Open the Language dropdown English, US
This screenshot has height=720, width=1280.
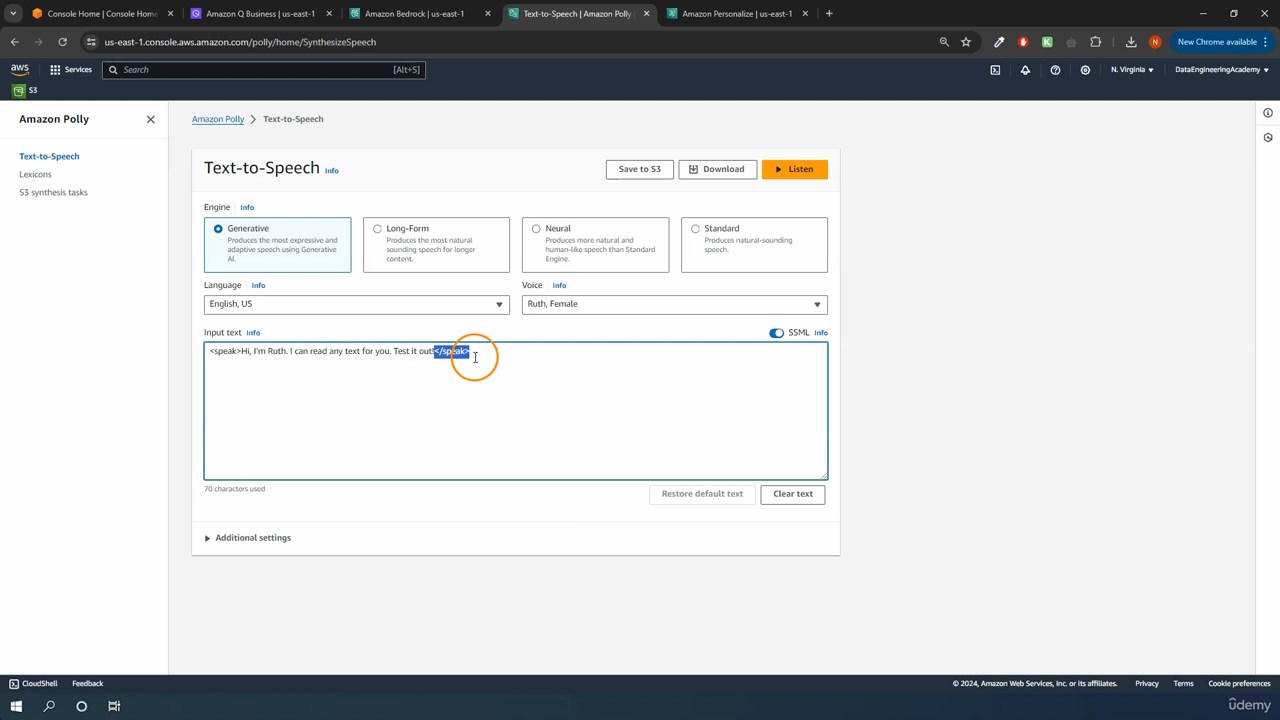pyautogui.click(x=356, y=304)
